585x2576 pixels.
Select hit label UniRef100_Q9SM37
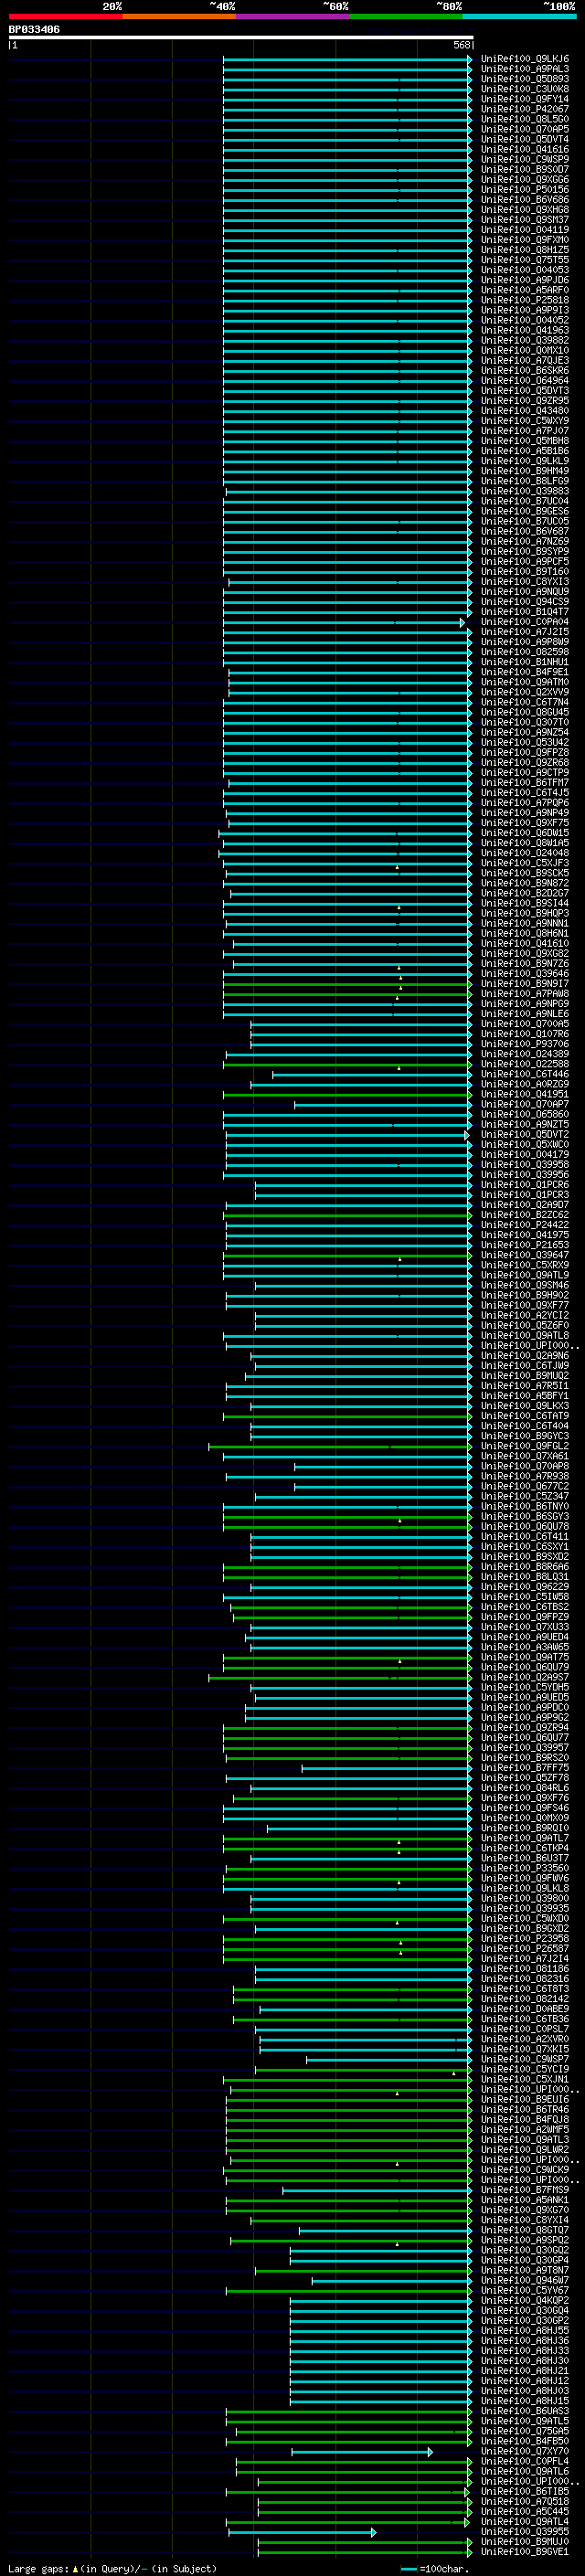tap(524, 220)
